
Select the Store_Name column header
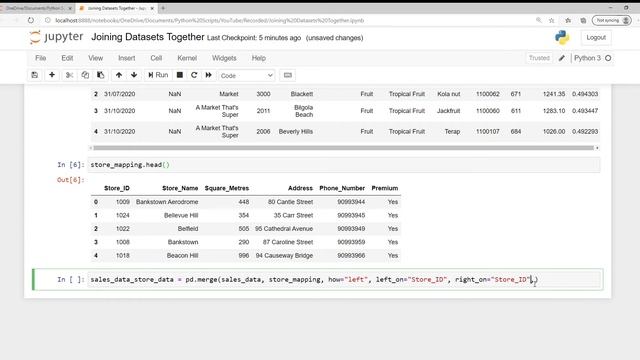pyautogui.click(x=180, y=188)
